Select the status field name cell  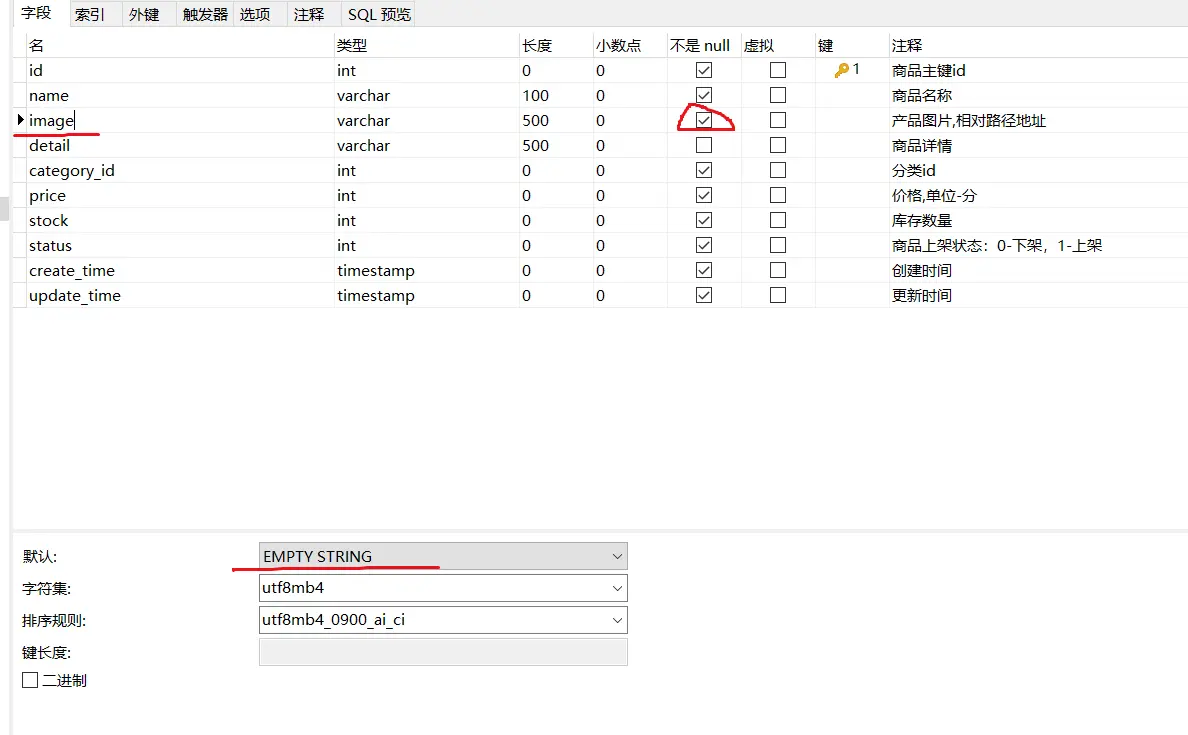pos(180,246)
